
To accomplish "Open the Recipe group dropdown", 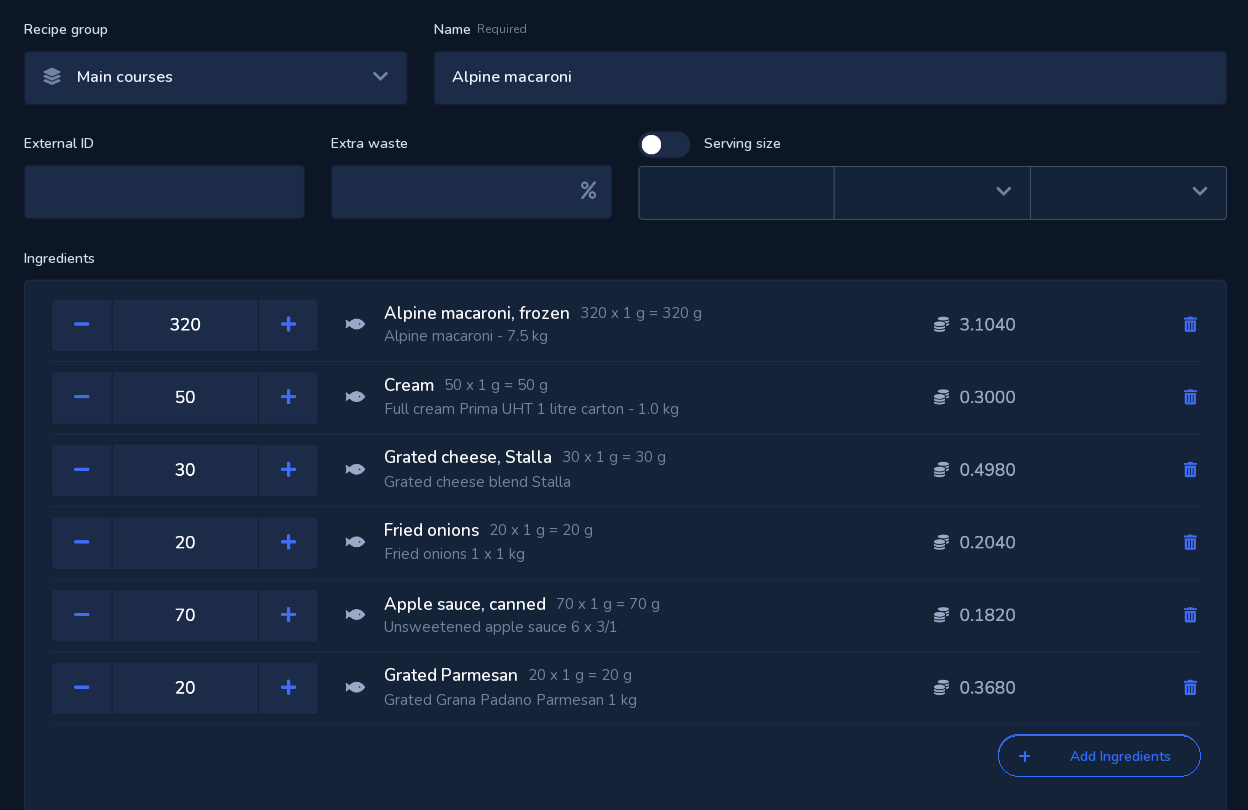I will click(216, 78).
